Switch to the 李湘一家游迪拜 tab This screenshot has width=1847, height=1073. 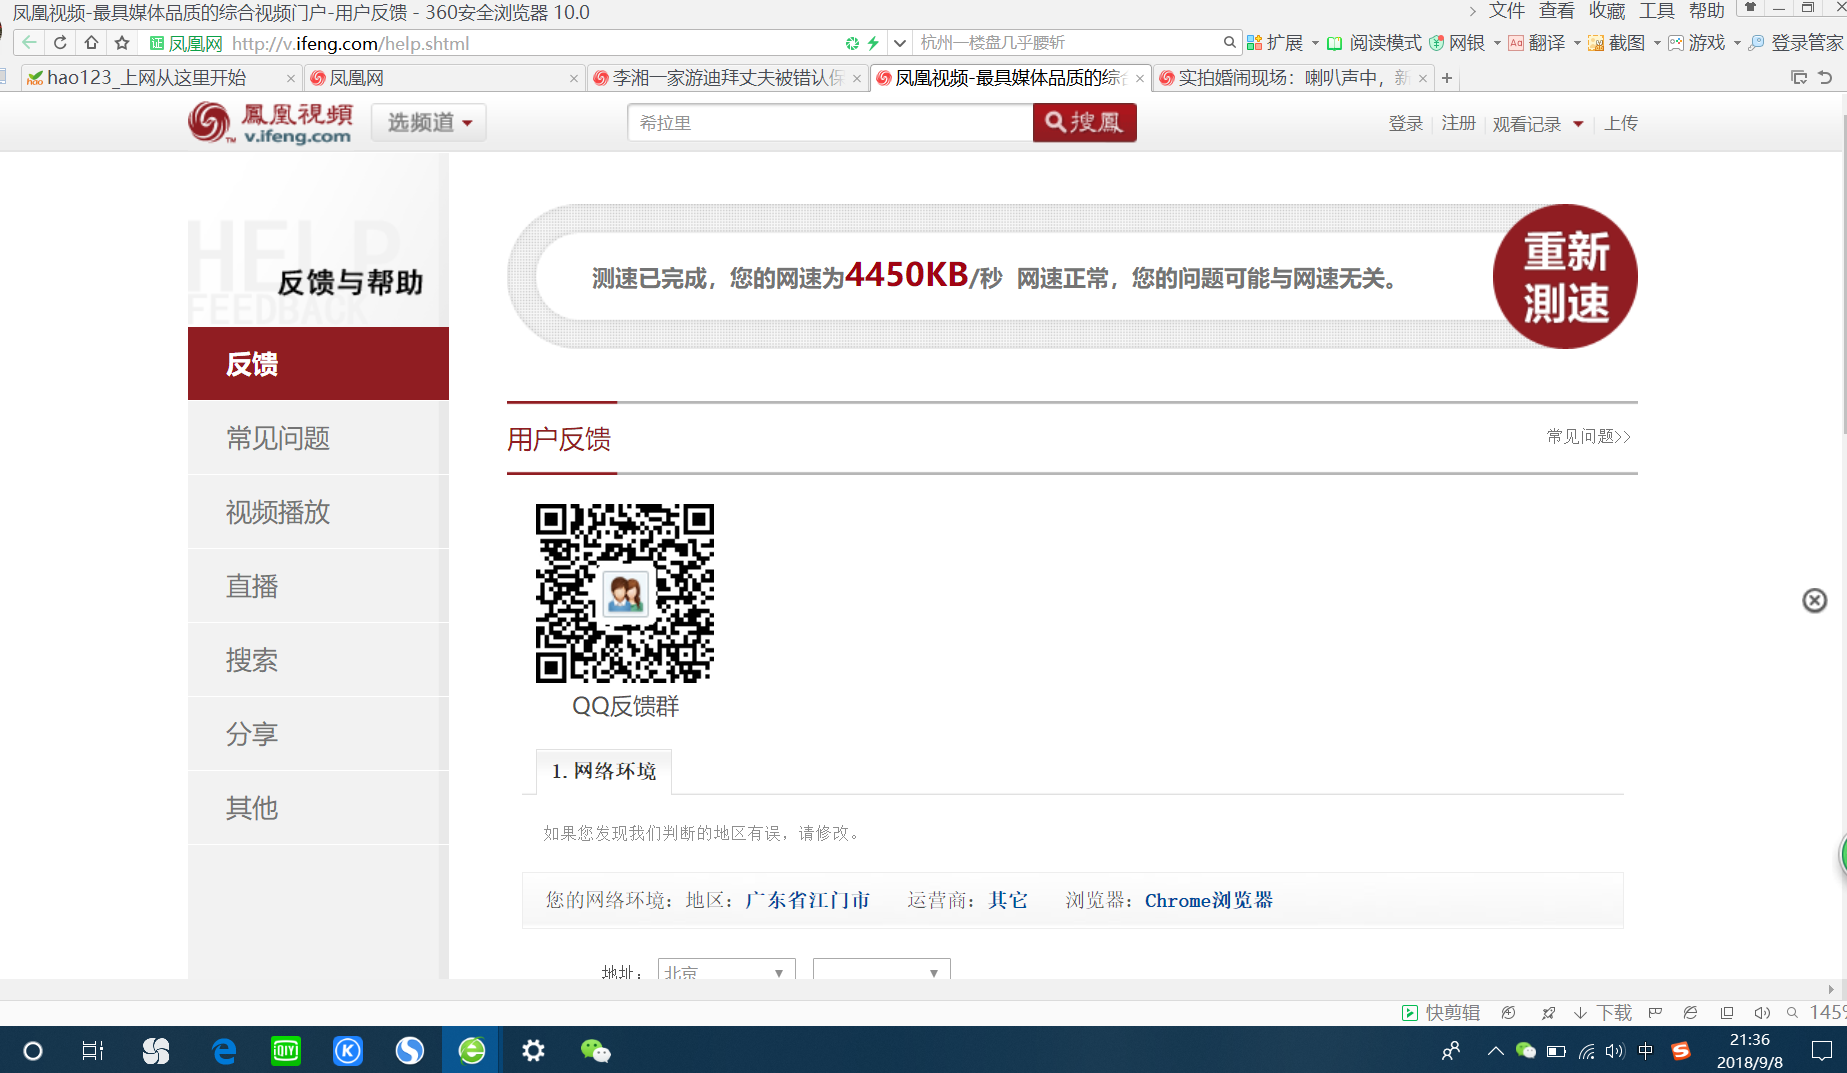(x=726, y=78)
